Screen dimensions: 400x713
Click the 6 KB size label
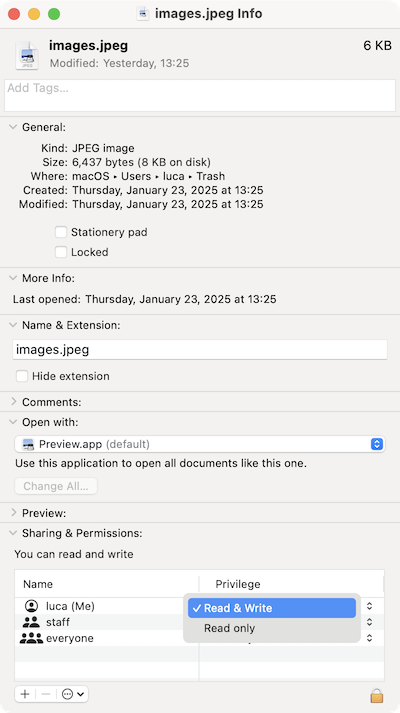click(377, 45)
